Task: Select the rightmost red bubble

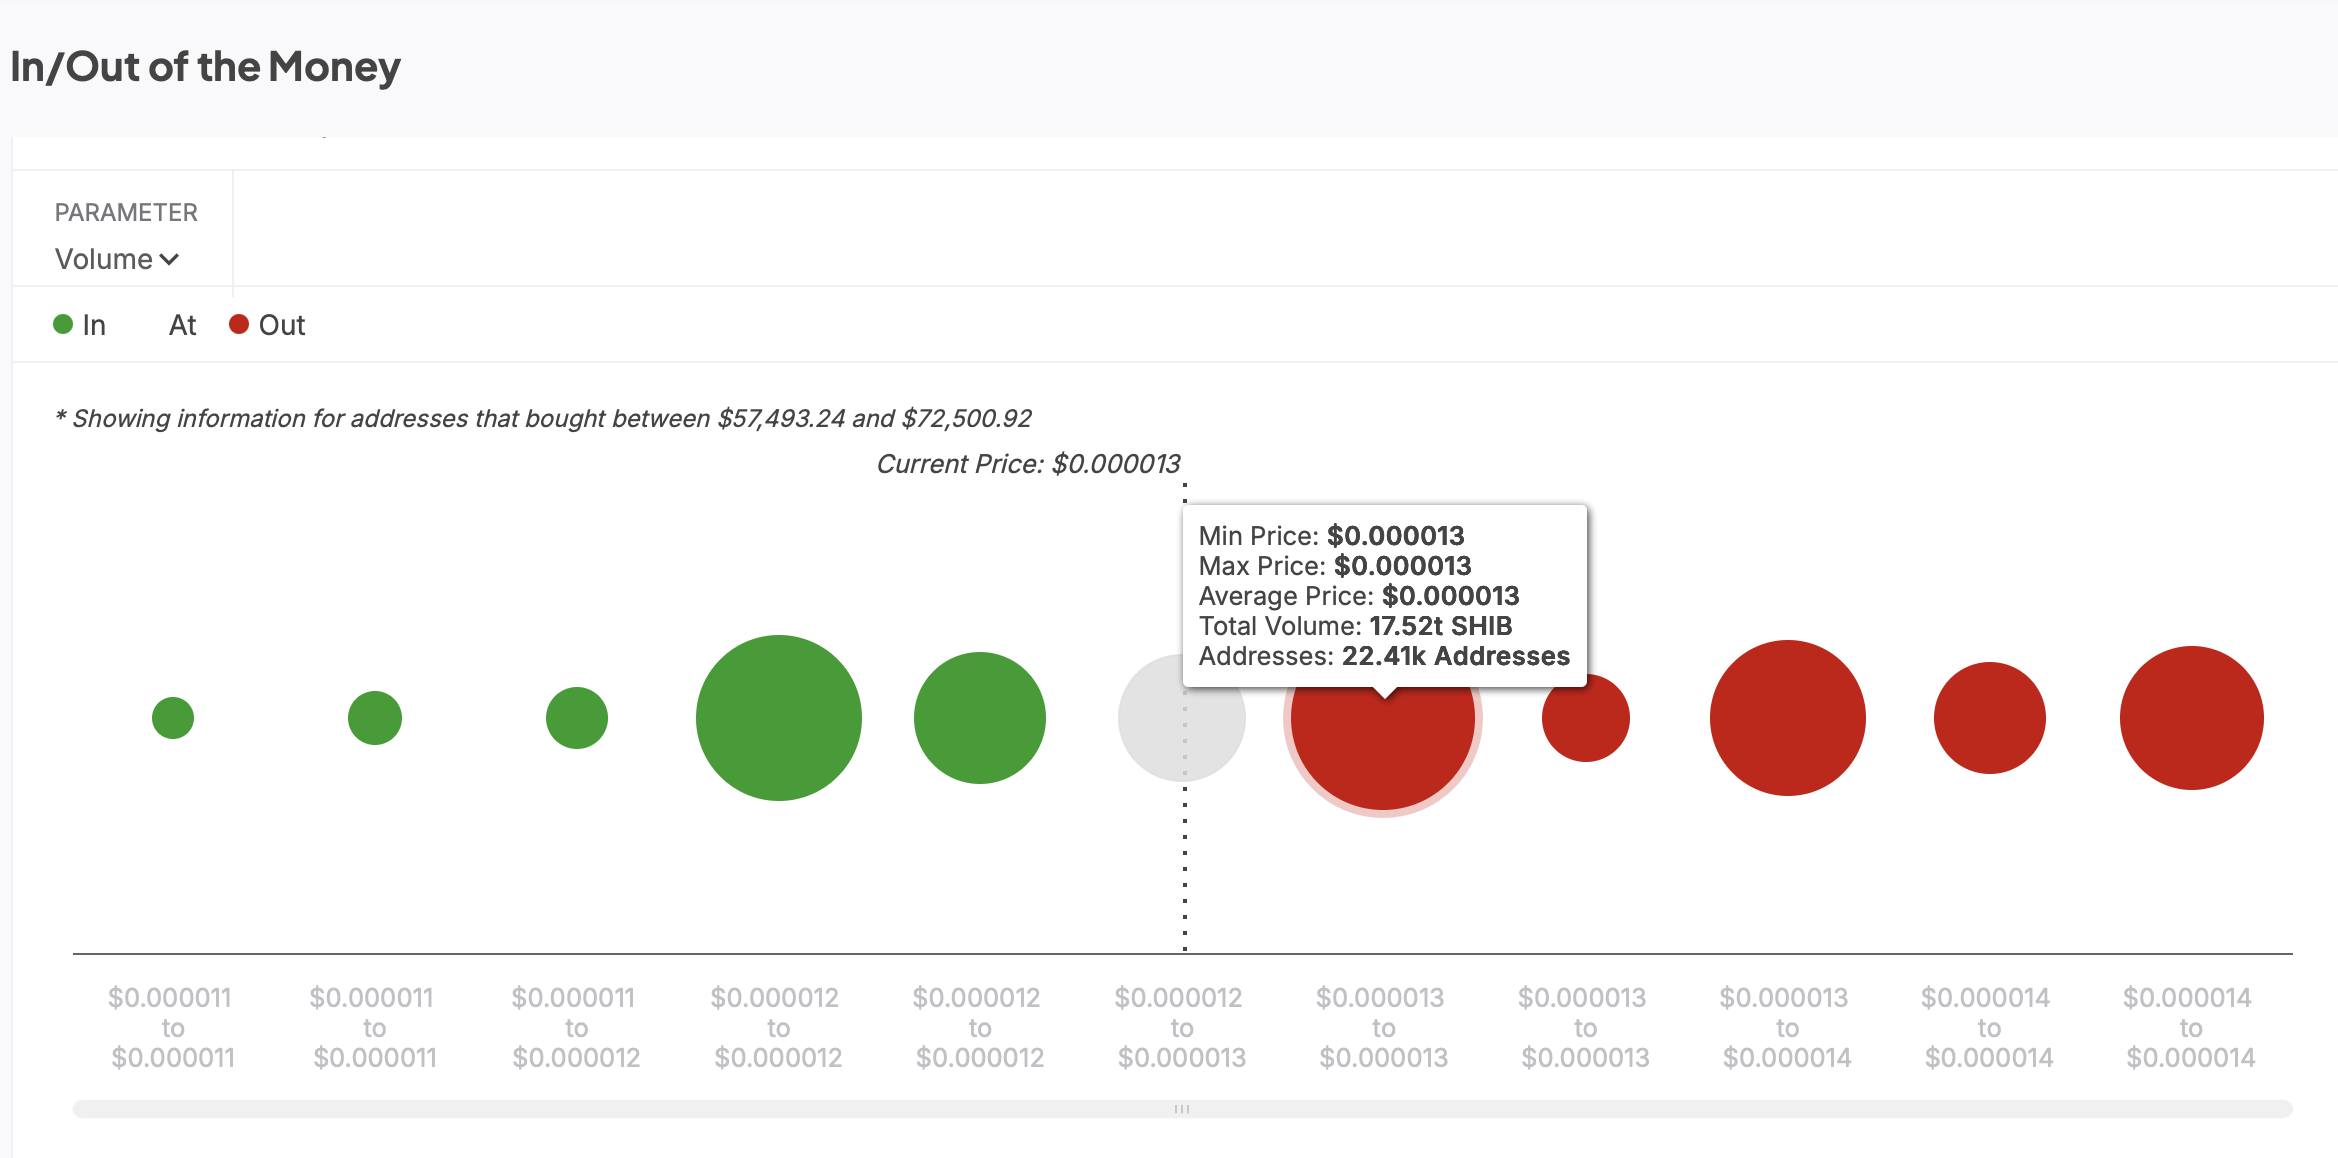Action: pos(2191,718)
